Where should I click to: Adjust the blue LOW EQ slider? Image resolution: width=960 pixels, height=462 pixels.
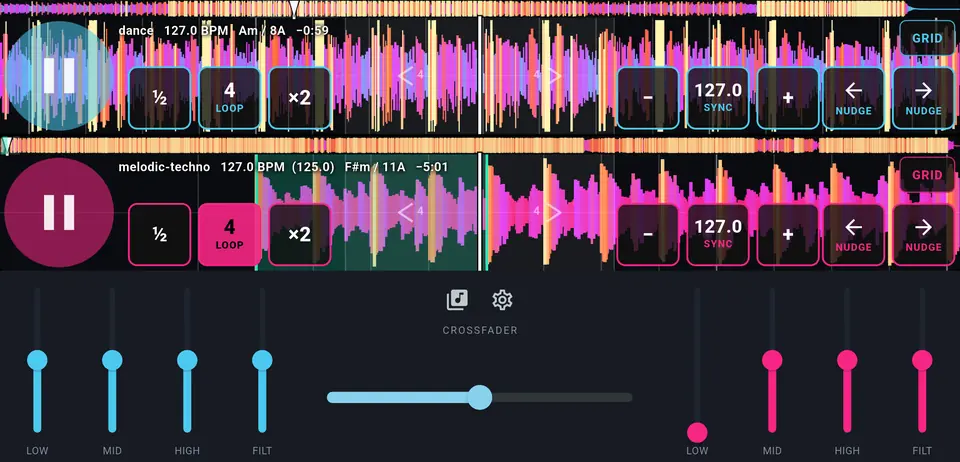37,360
